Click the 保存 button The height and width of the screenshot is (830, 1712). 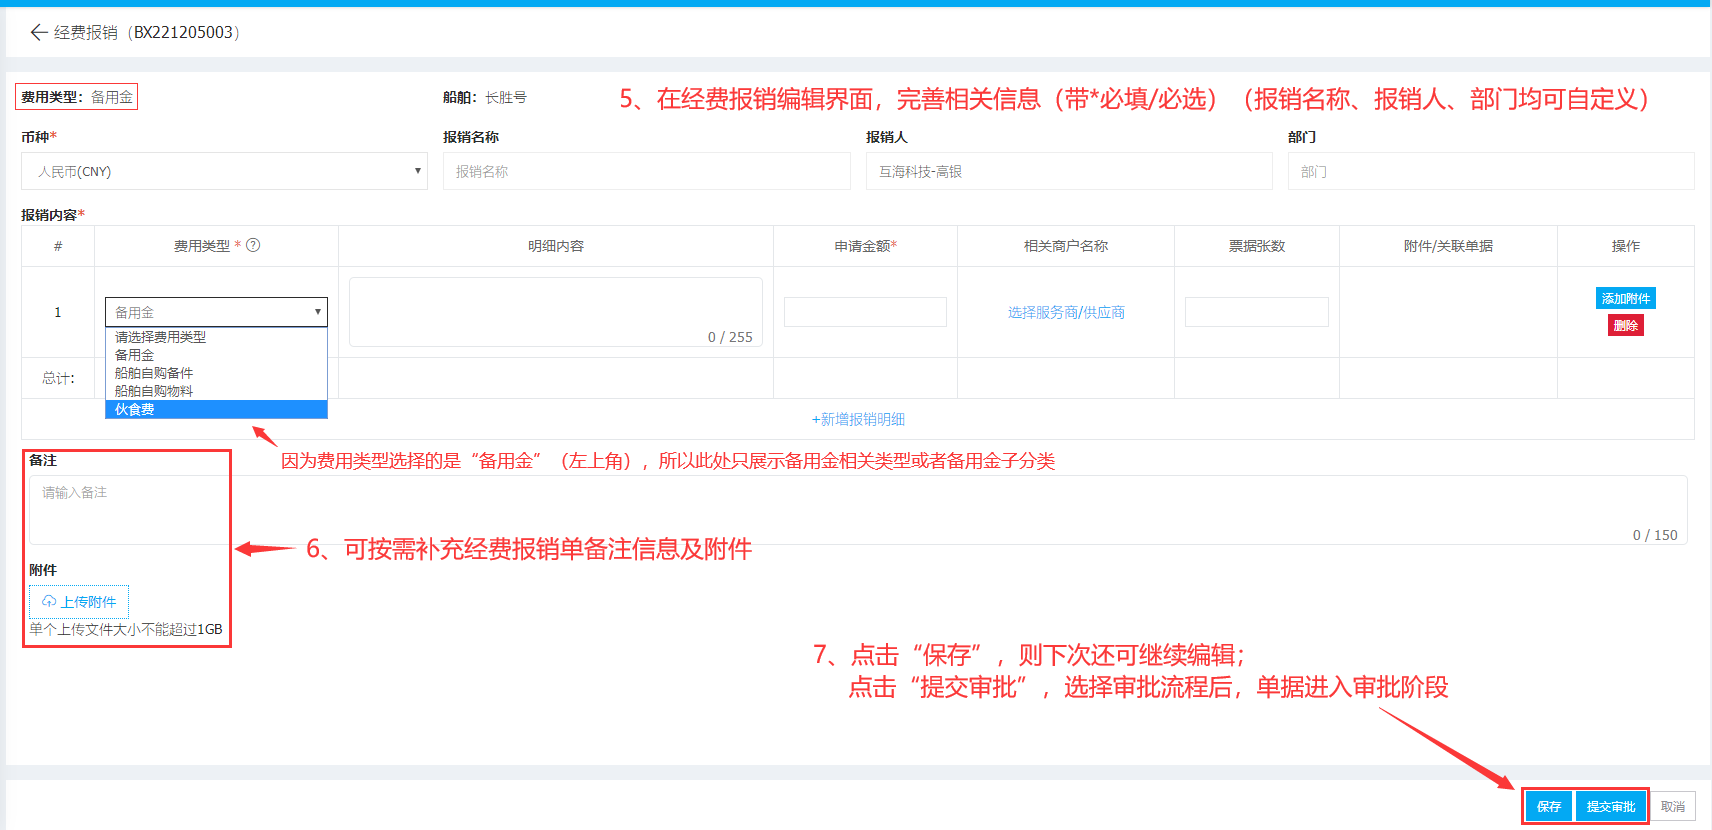(1549, 806)
